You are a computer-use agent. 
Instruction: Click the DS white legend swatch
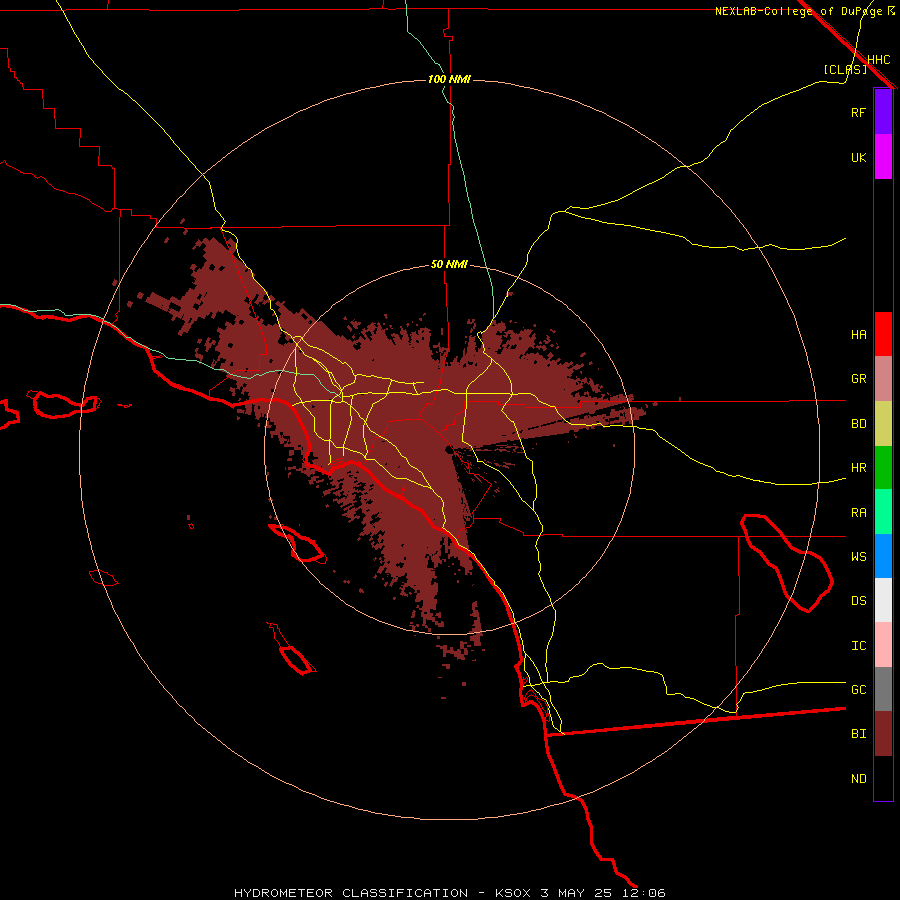tap(883, 600)
